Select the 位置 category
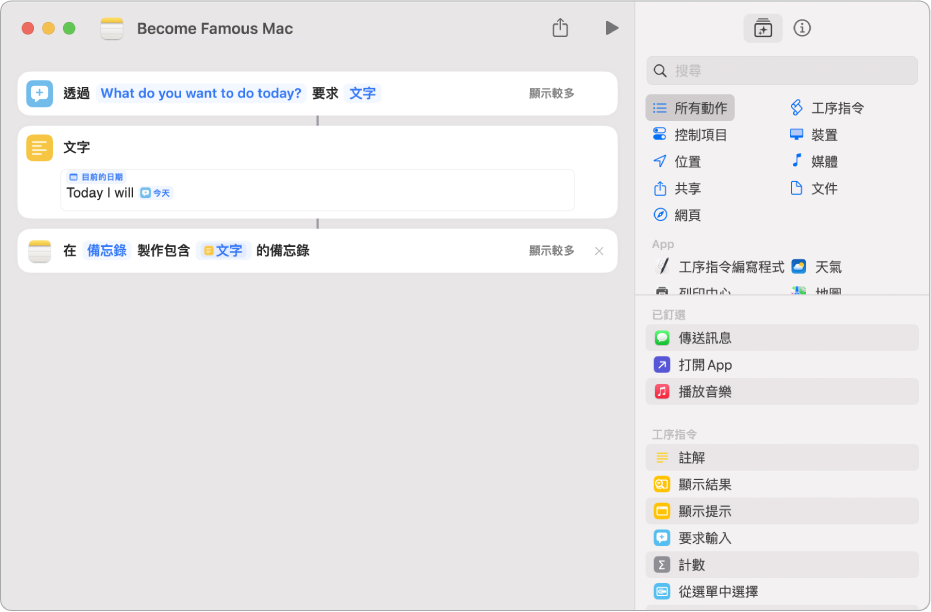The image size is (931, 612). coord(677,161)
